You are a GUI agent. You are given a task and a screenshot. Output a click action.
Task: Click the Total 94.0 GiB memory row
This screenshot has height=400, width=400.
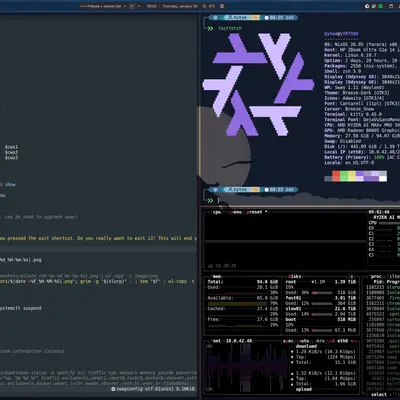(x=243, y=282)
